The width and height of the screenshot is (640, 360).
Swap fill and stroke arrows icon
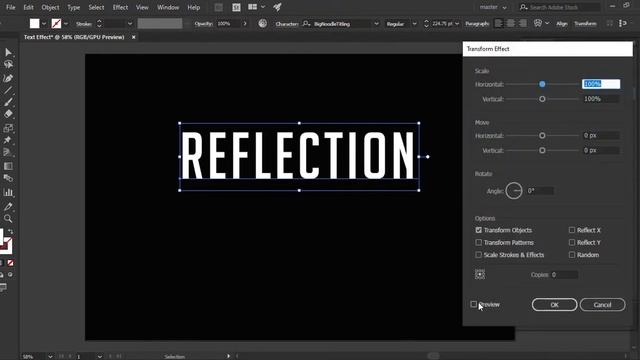click(11, 232)
